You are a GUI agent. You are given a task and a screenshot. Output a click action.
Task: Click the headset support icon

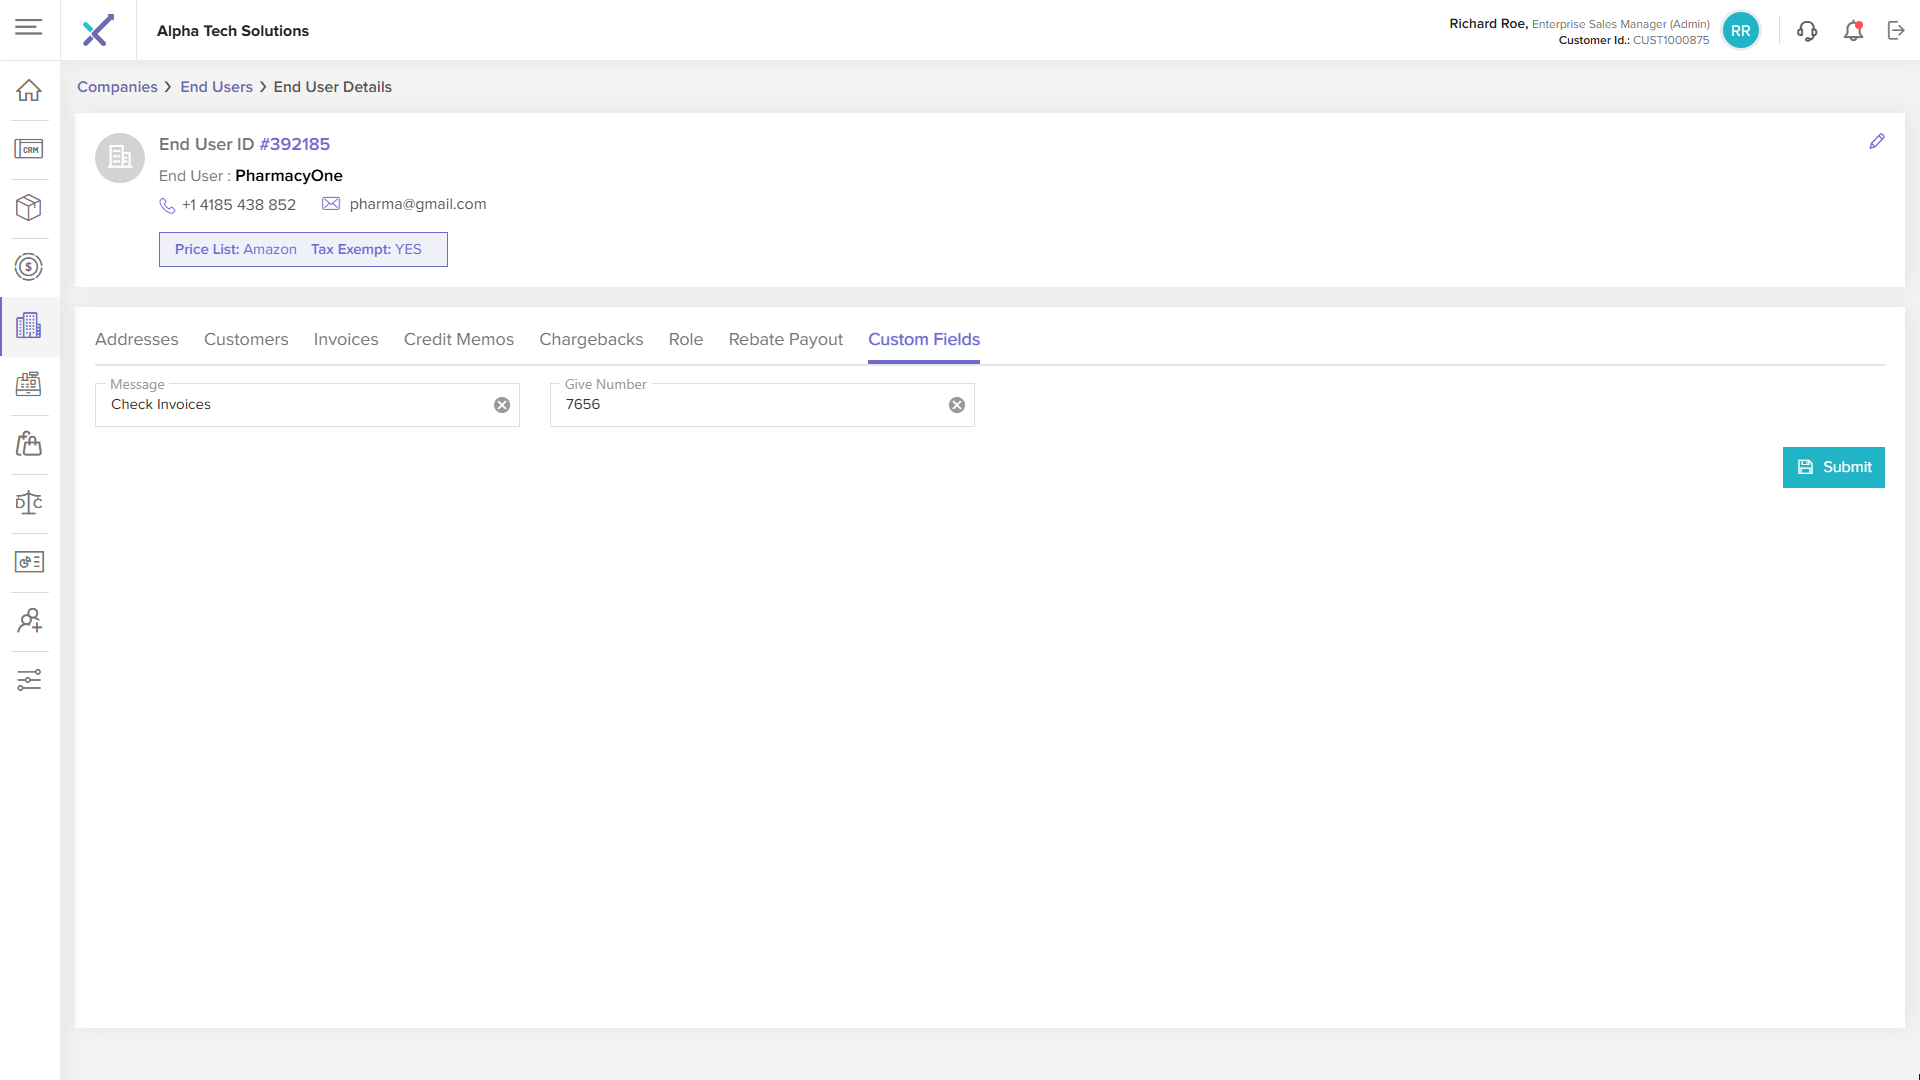(1807, 31)
